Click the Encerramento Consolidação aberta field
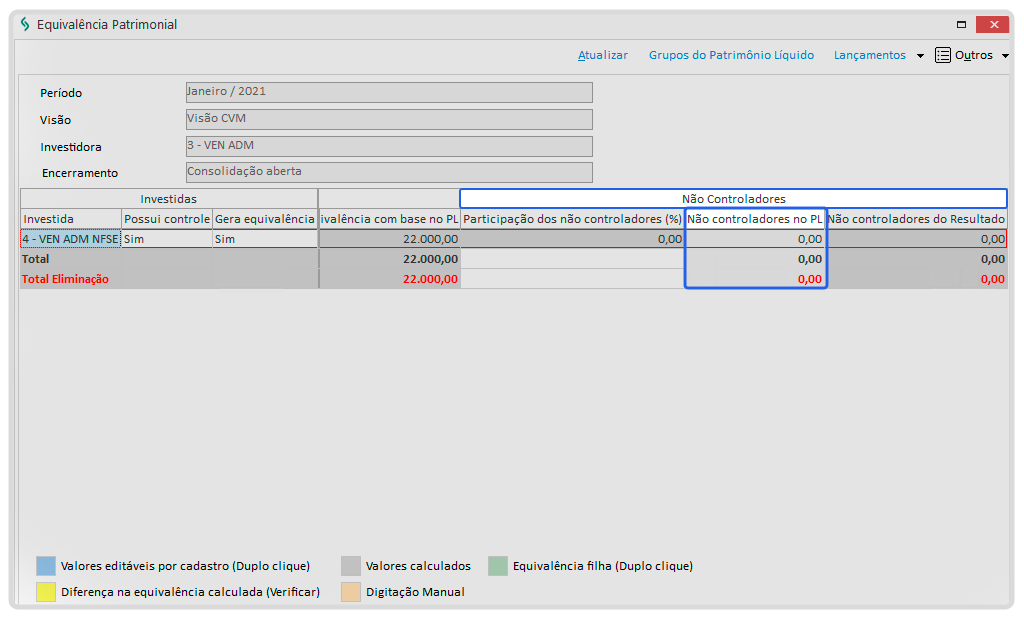 pos(389,172)
